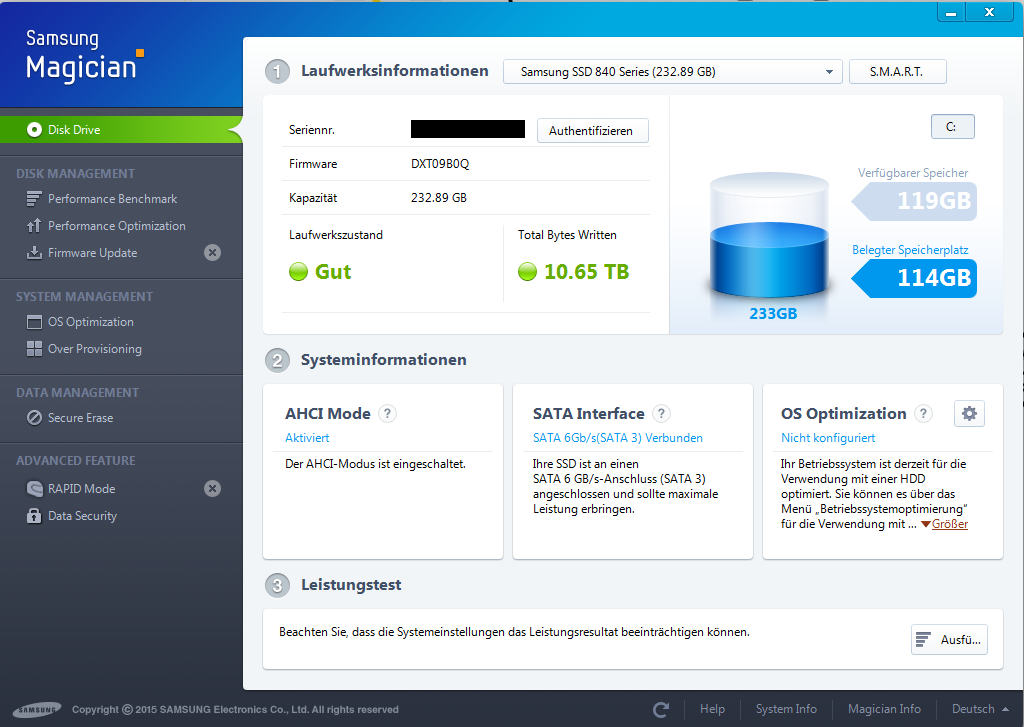This screenshot has width=1024, height=727.
Task: Run the Leistungstest with Ausfü... button
Action: click(950, 639)
